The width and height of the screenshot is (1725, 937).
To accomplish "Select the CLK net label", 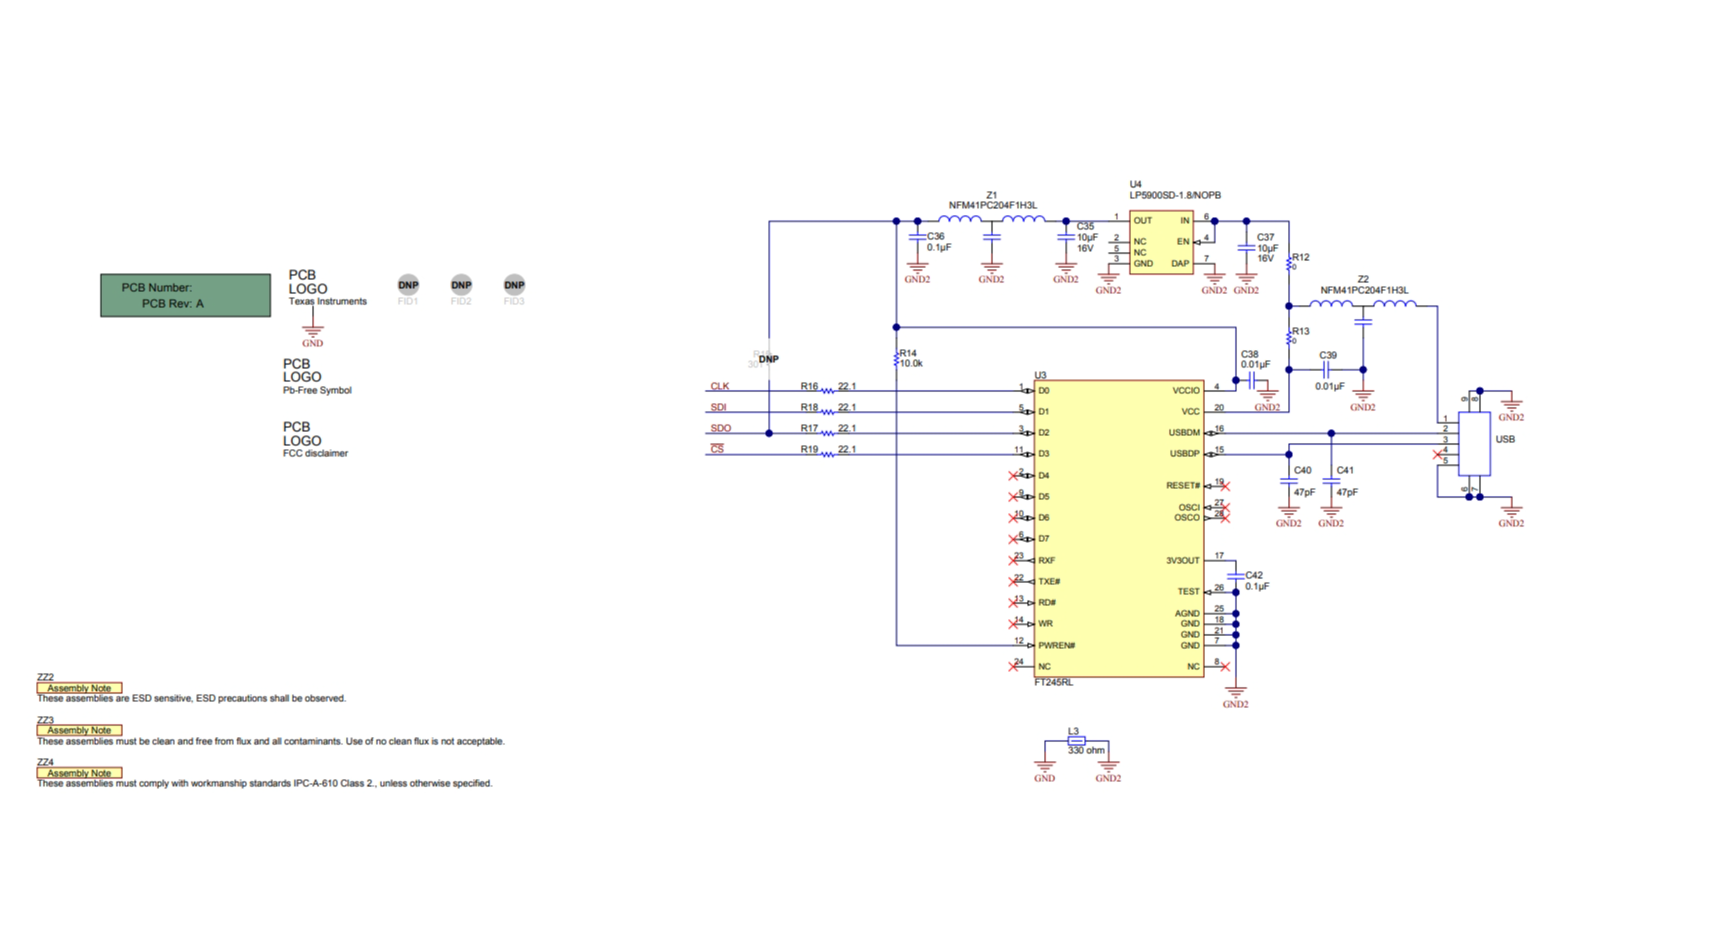I will click(x=719, y=386).
